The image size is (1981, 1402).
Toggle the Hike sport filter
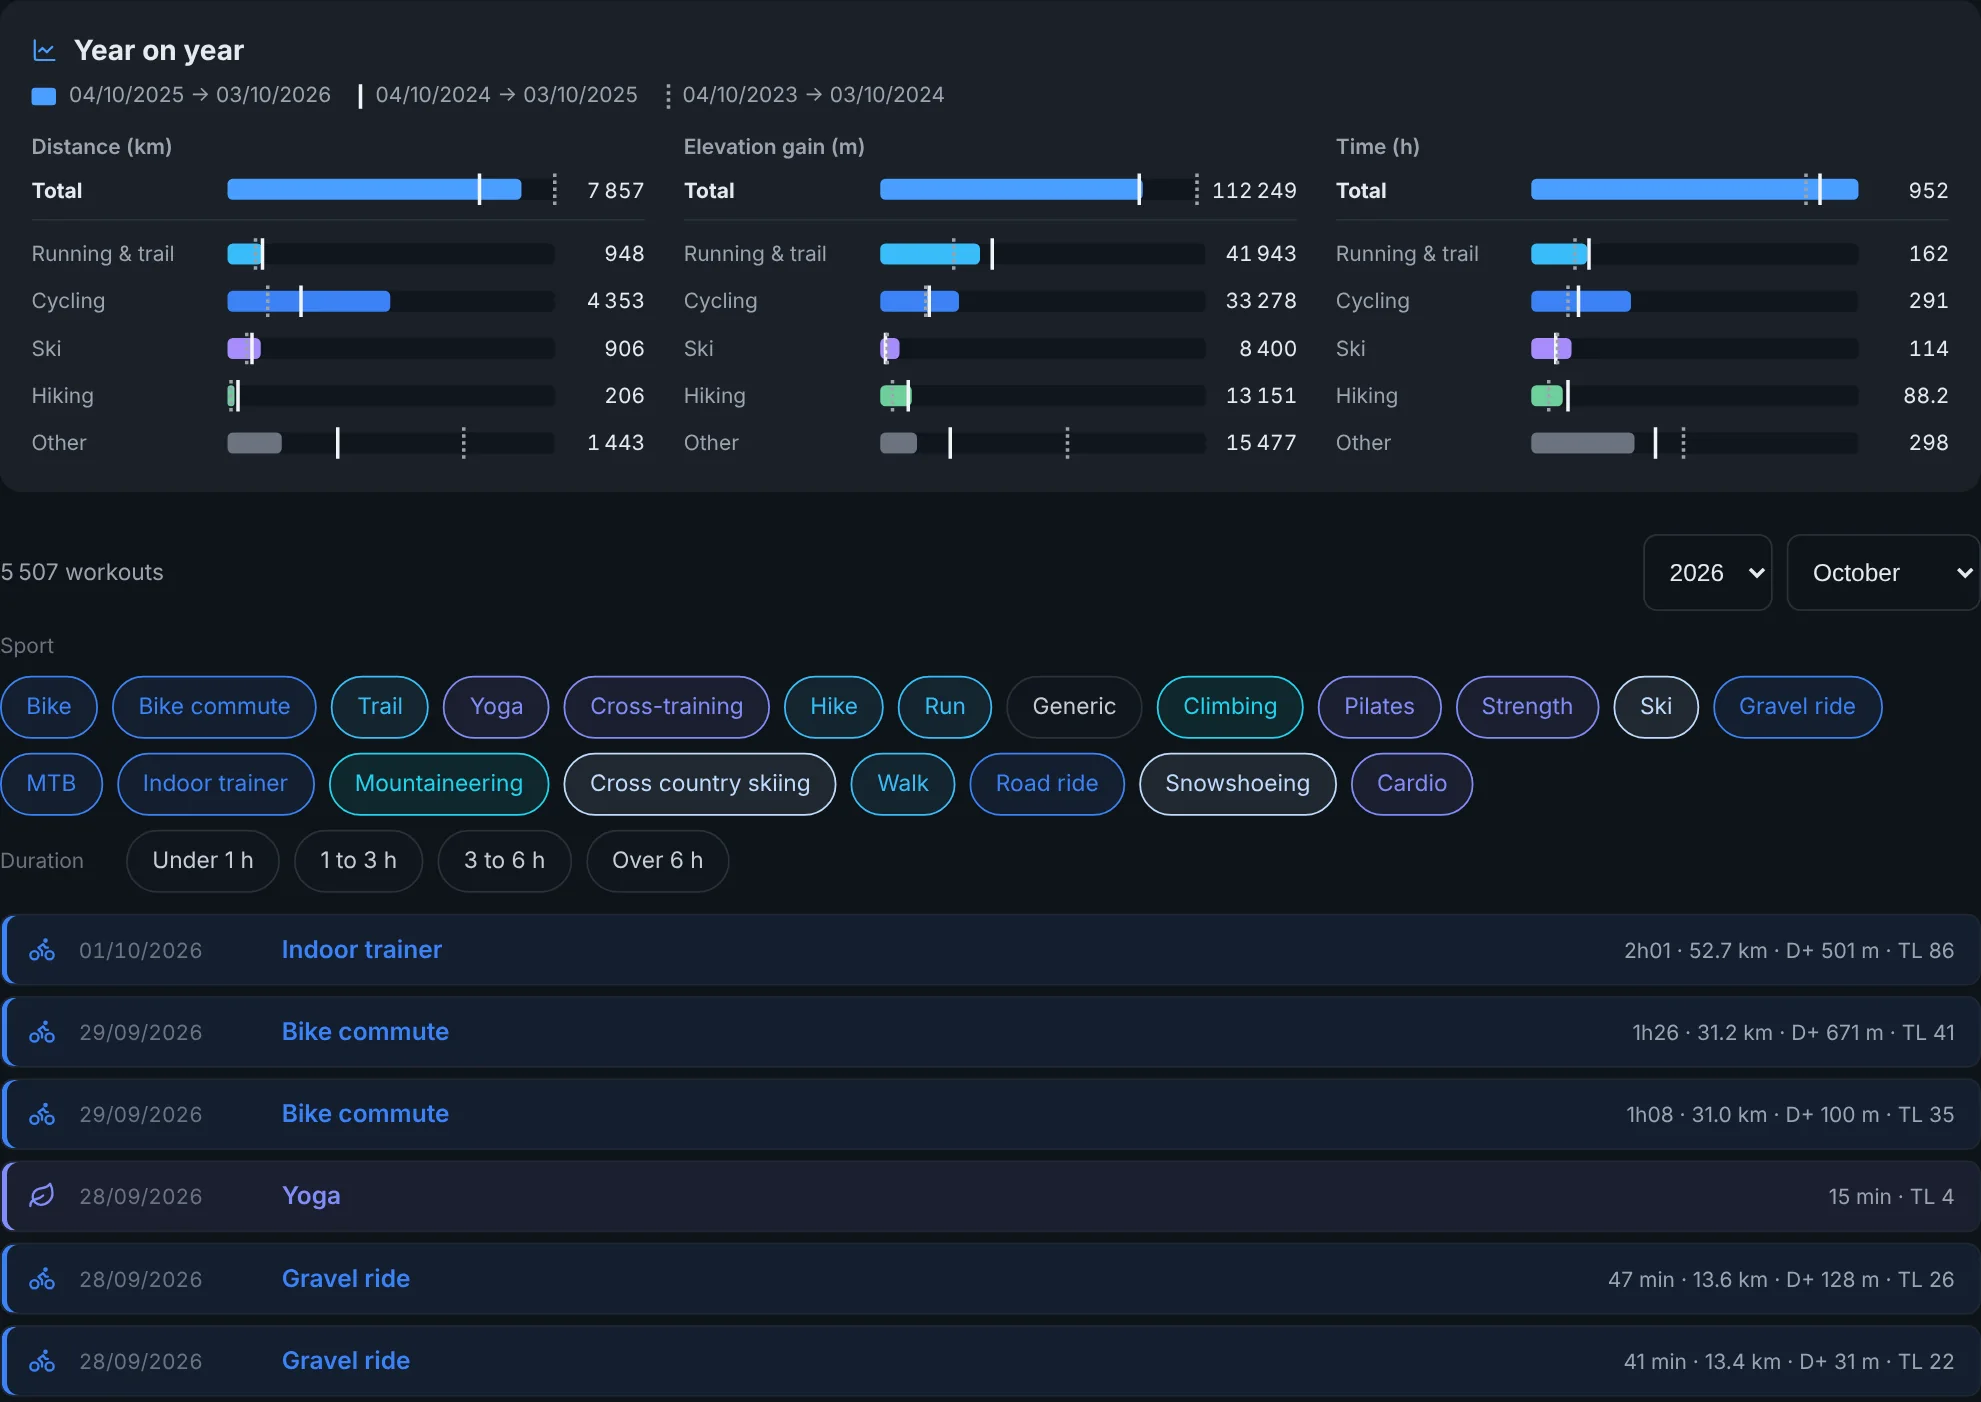834,707
